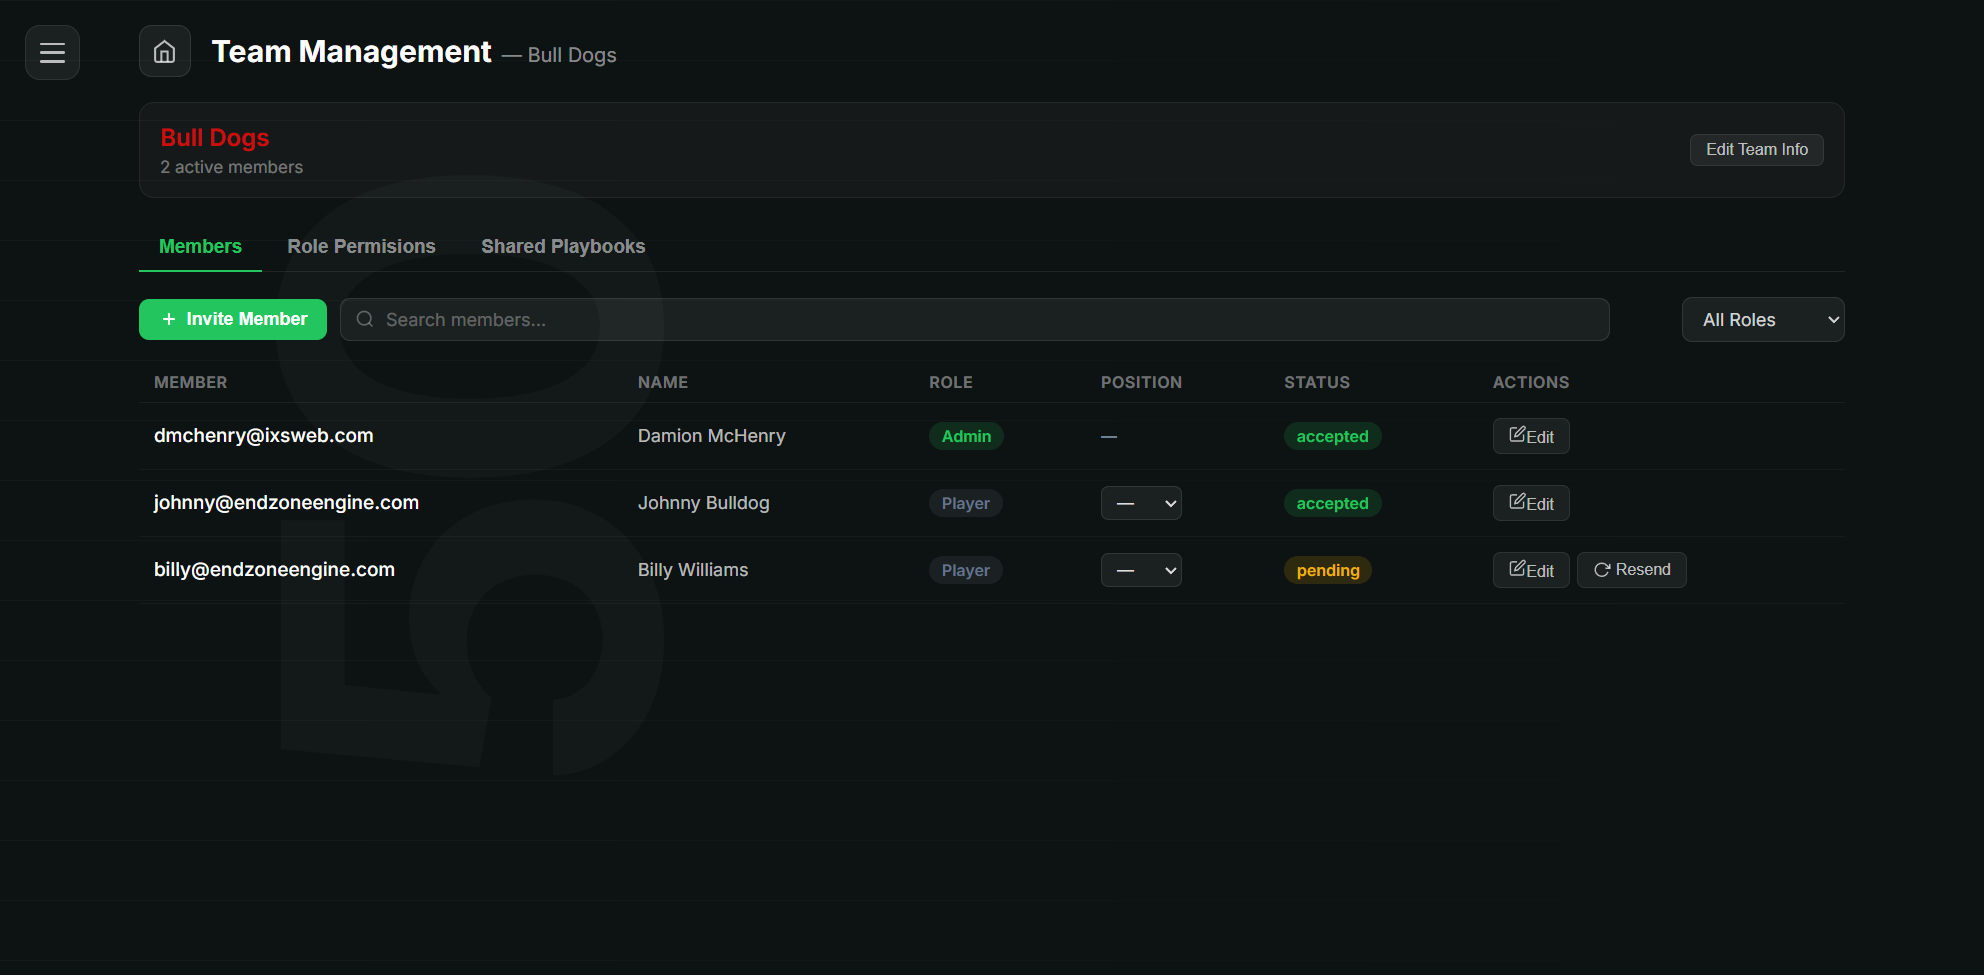Click the Resend refresh icon for Billy
Image resolution: width=1984 pixels, height=975 pixels.
coord(1602,570)
